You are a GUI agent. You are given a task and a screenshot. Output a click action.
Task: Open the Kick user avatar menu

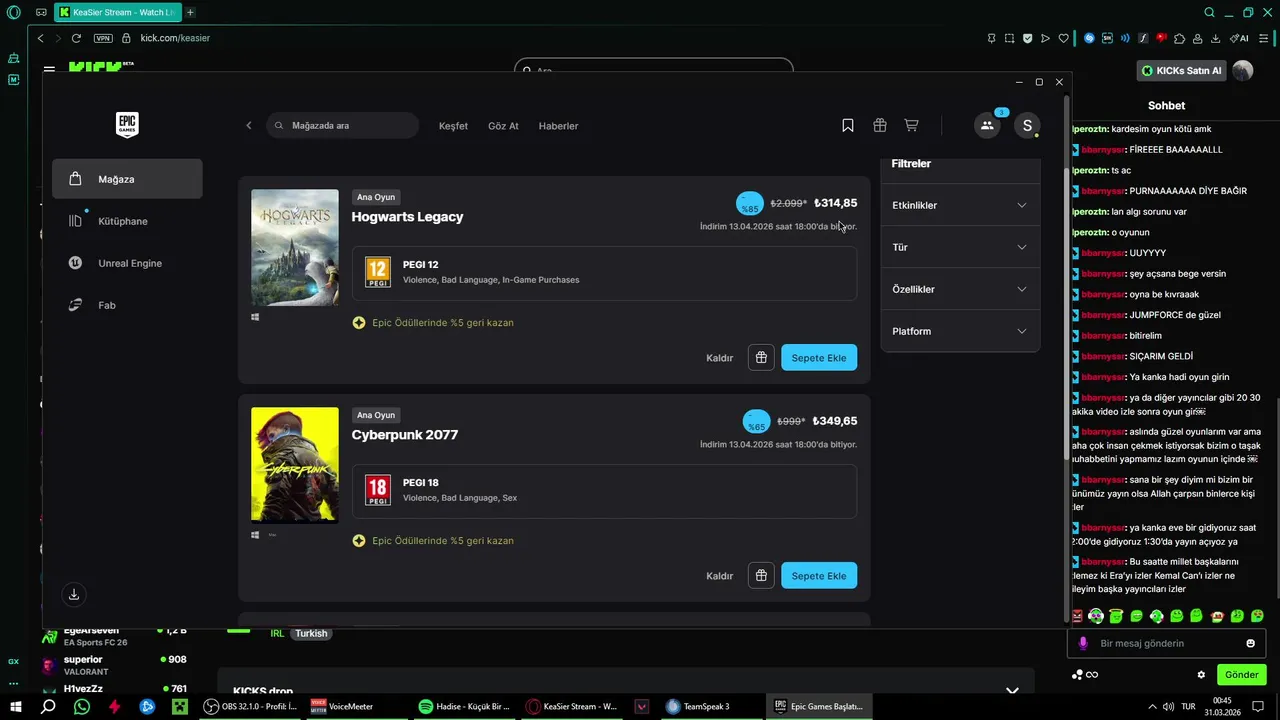pos(1242,70)
